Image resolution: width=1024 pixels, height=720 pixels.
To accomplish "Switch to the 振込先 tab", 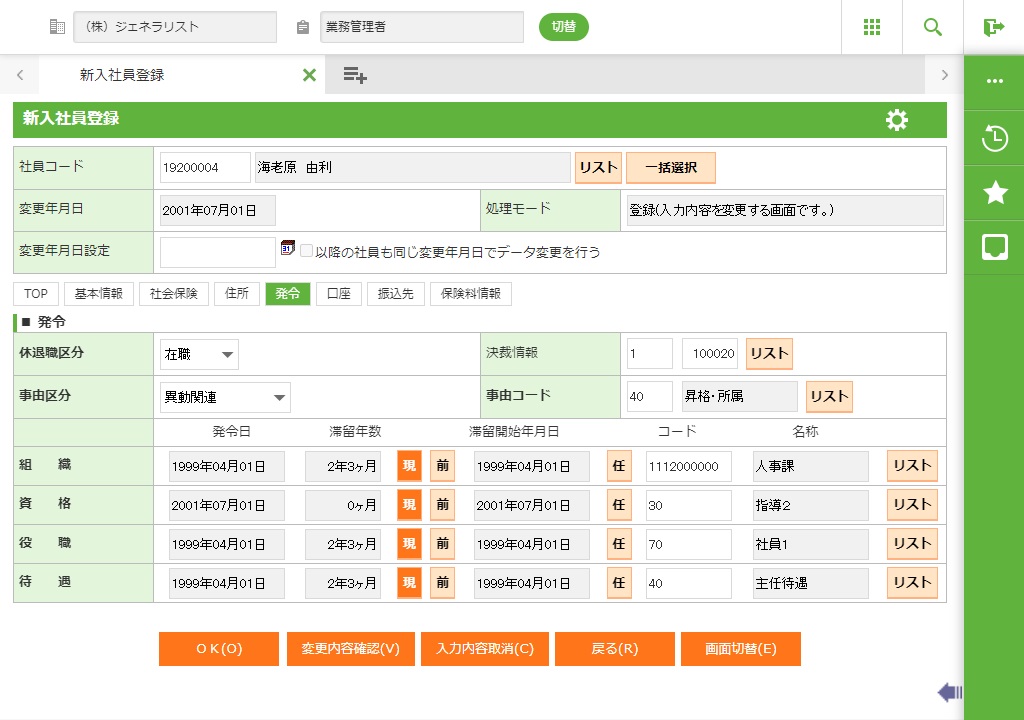I will (x=395, y=294).
